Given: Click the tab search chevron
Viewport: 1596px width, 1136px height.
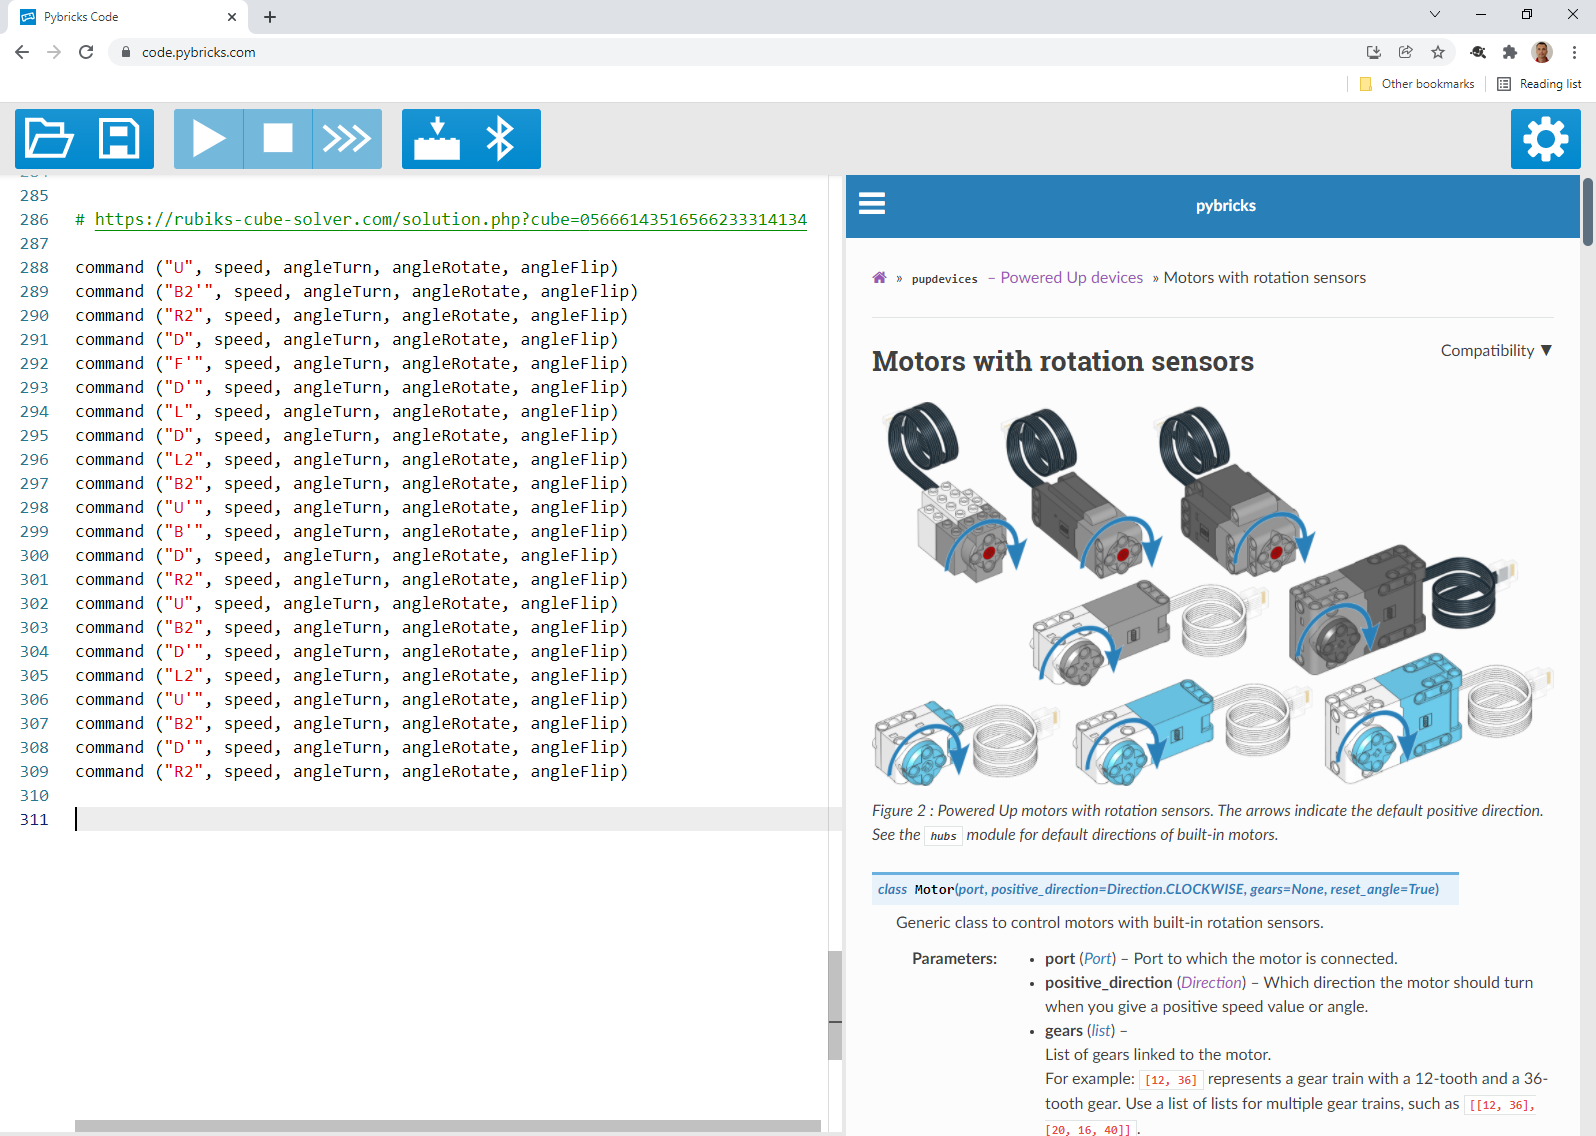Looking at the screenshot, I should (1435, 15).
